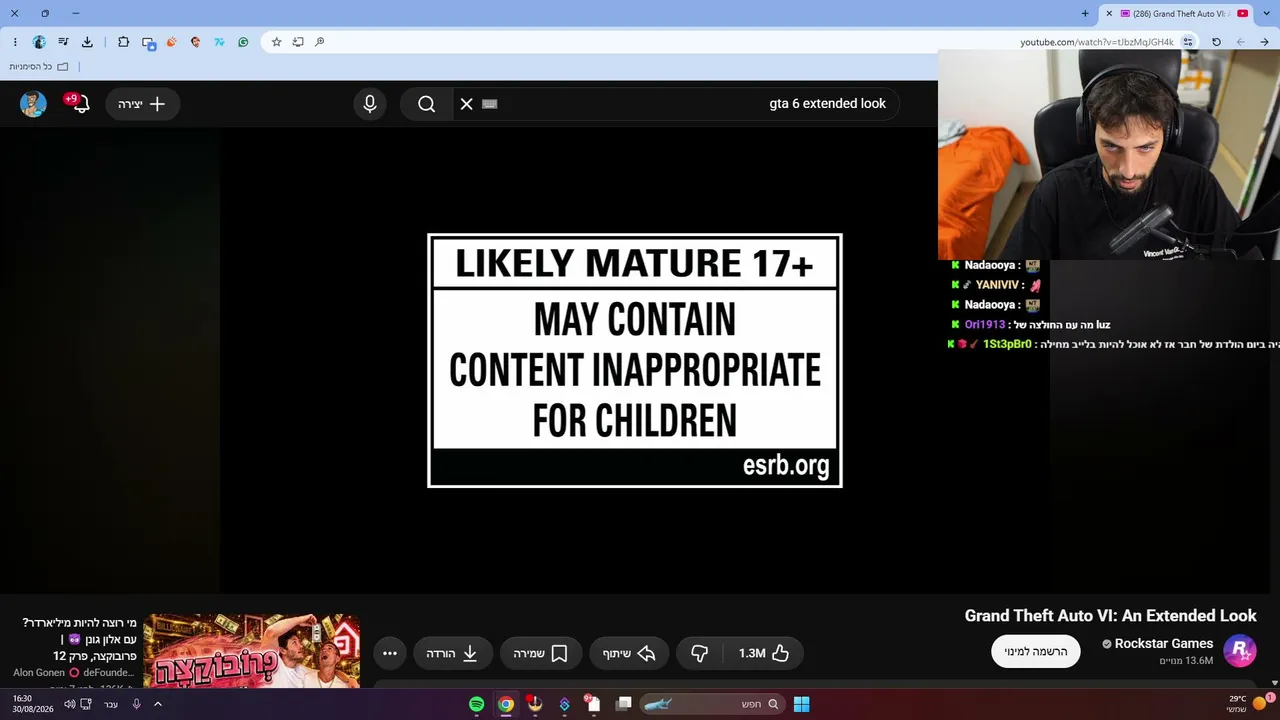
Task: Open Chrome from the taskbar
Action: click(x=506, y=704)
